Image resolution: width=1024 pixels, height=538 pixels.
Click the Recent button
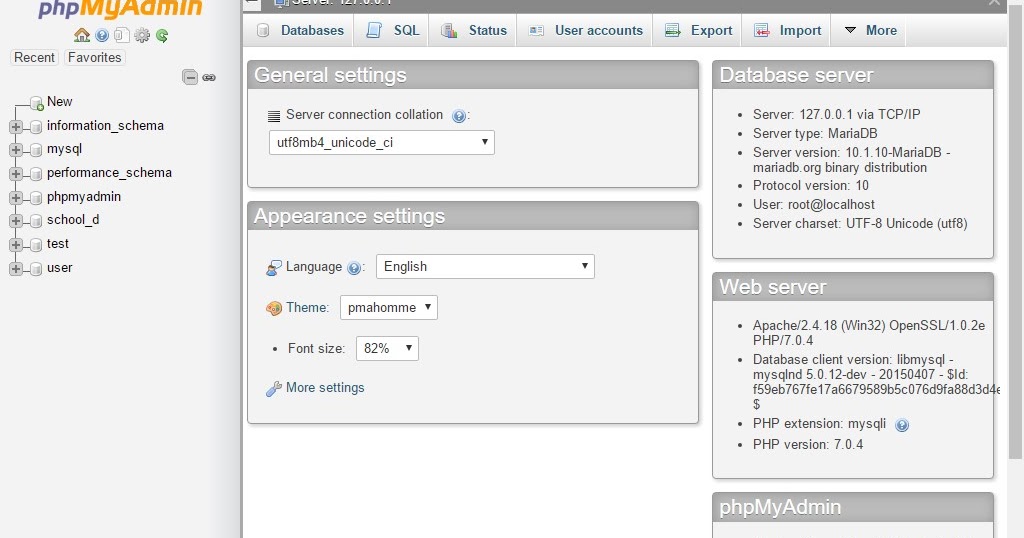tap(34, 57)
